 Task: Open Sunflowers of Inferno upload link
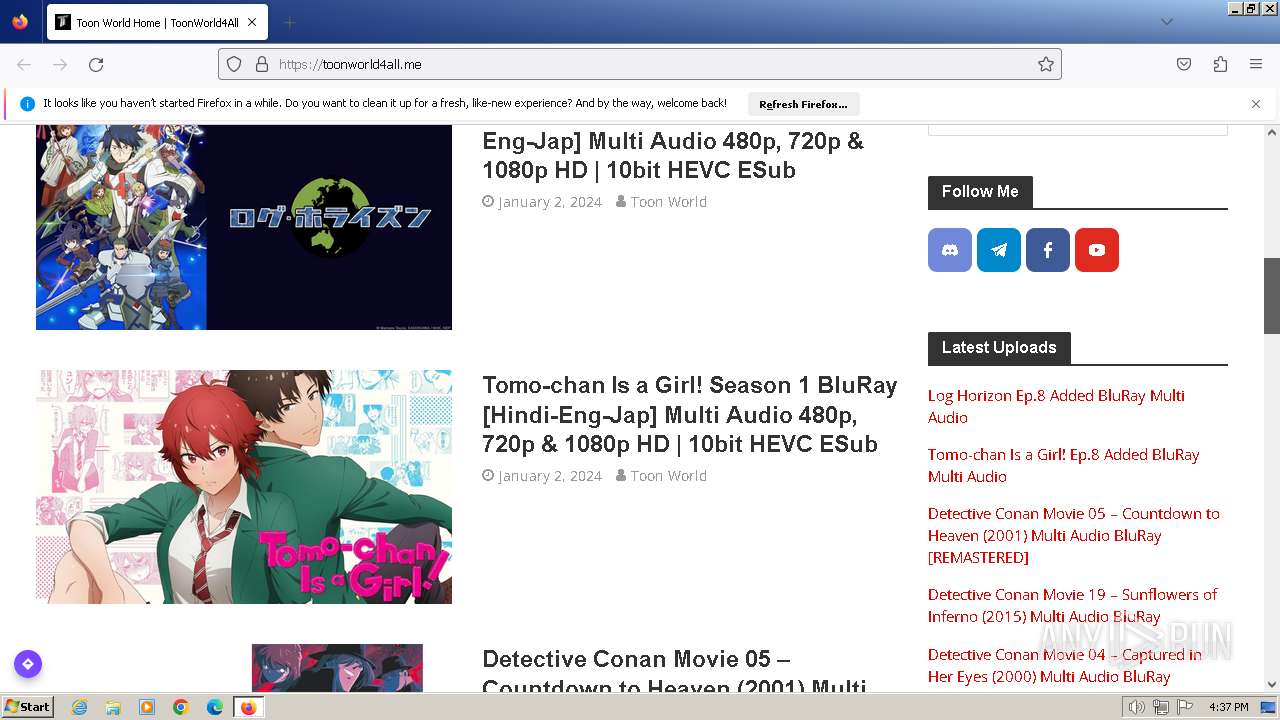pyautogui.click(x=1072, y=605)
